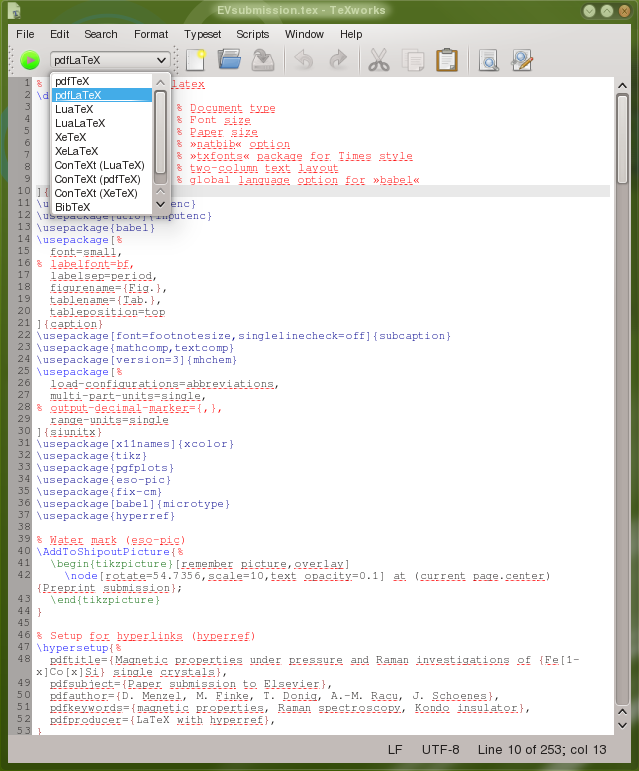This screenshot has height=771, width=639.
Task: Undo the last edit
Action: (304, 60)
